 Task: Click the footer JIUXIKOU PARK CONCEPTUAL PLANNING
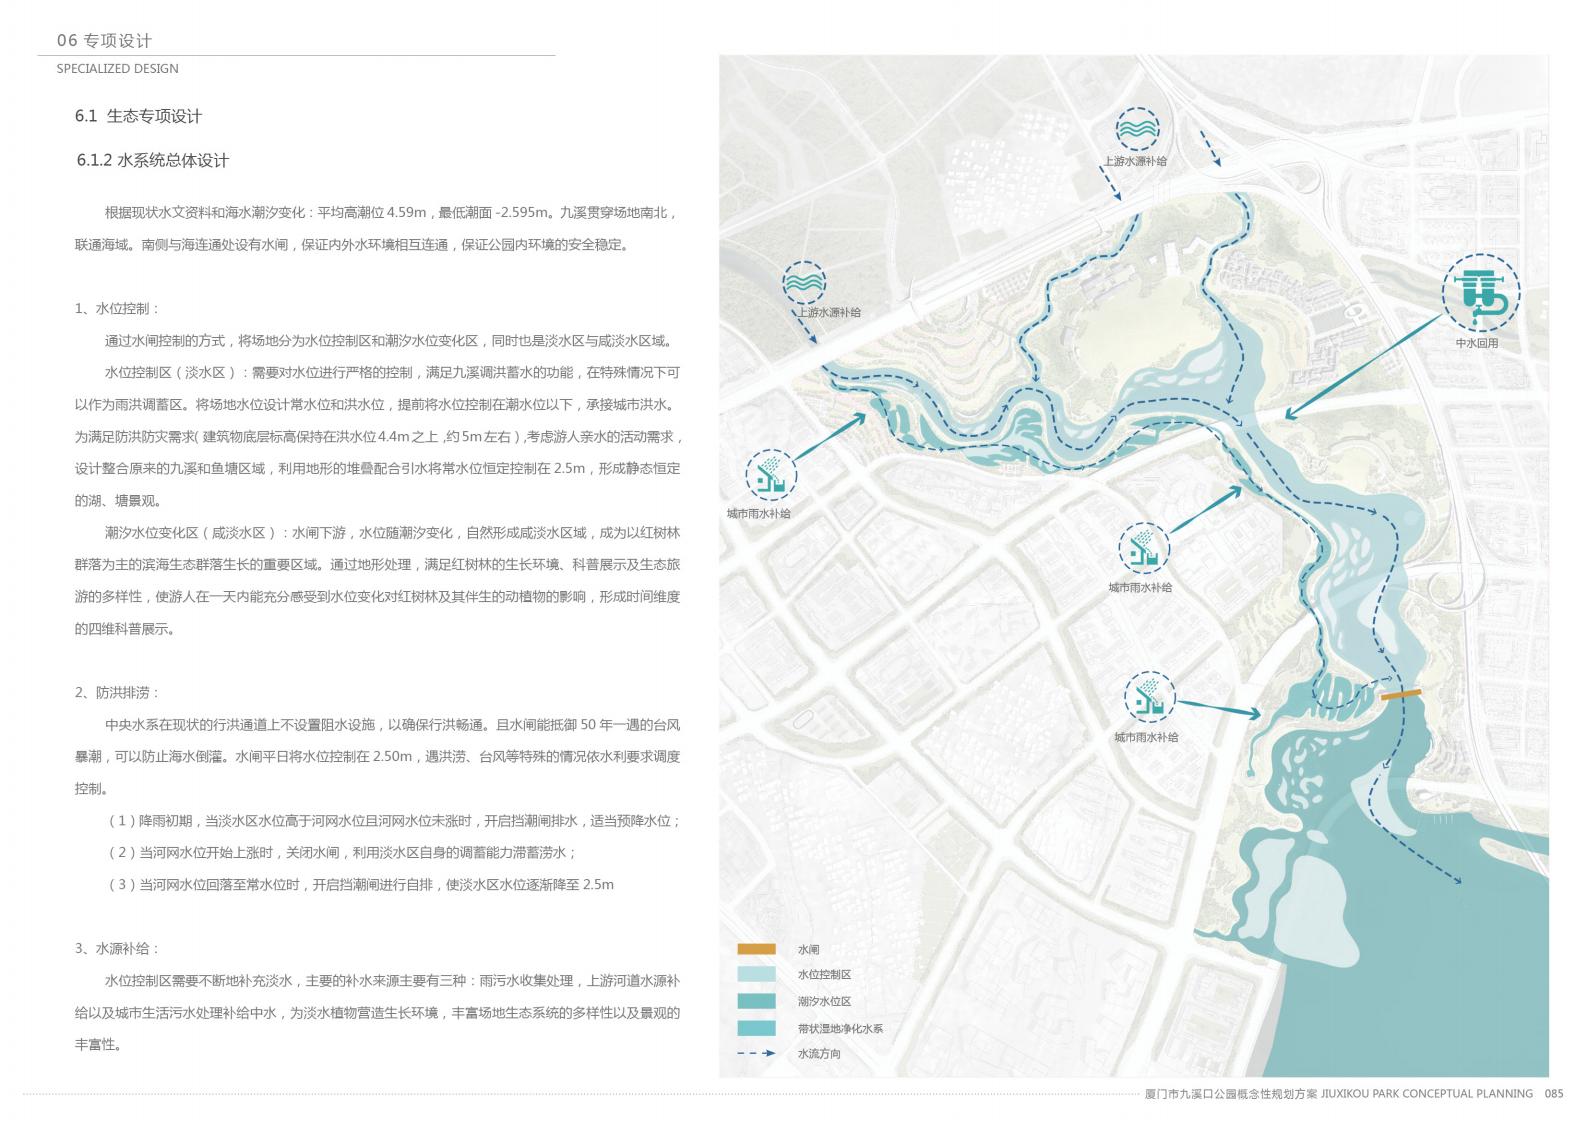click(1427, 1094)
